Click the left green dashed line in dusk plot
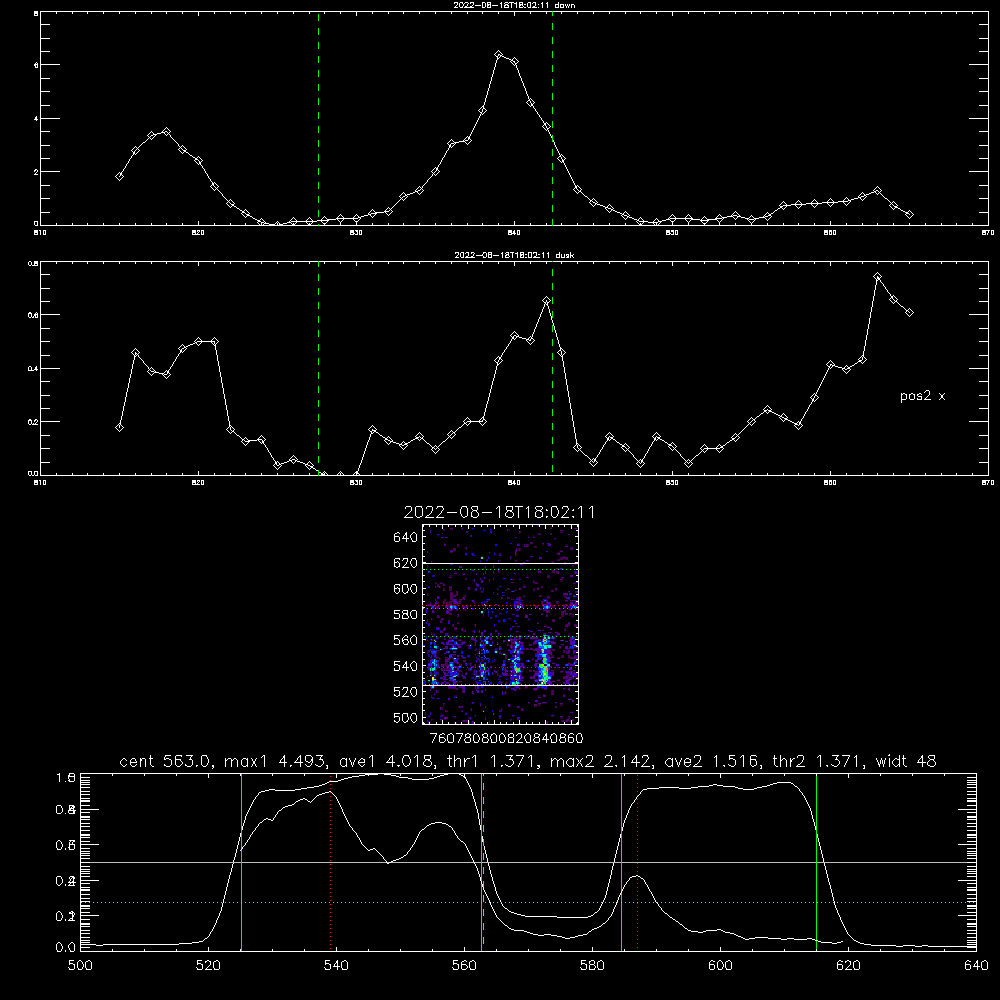The height and width of the screenshot is (1000, 1000). [318, 368]
